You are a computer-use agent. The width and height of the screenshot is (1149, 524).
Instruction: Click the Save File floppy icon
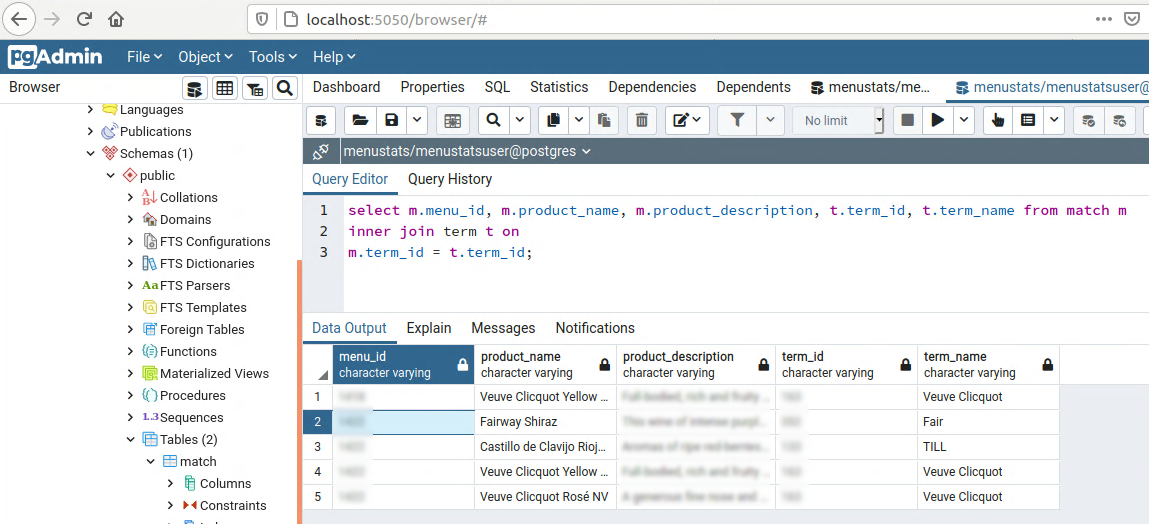(392, 120)
